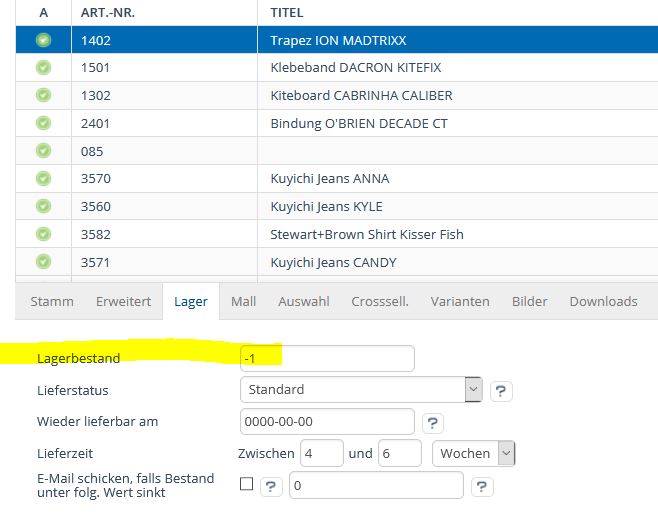Open help icon next to email notification checkbox
Image resolution: width=658 pixels, height=513 pixels.
point(271,486)
